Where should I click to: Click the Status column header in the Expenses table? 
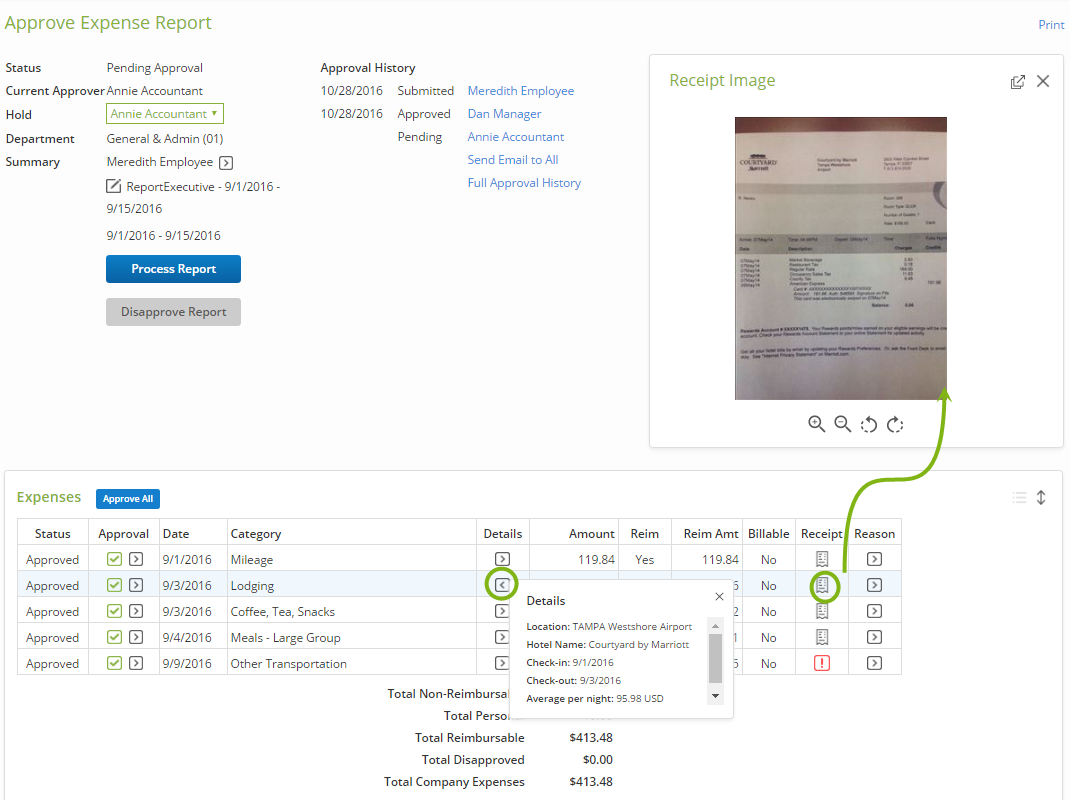[53, 534]
